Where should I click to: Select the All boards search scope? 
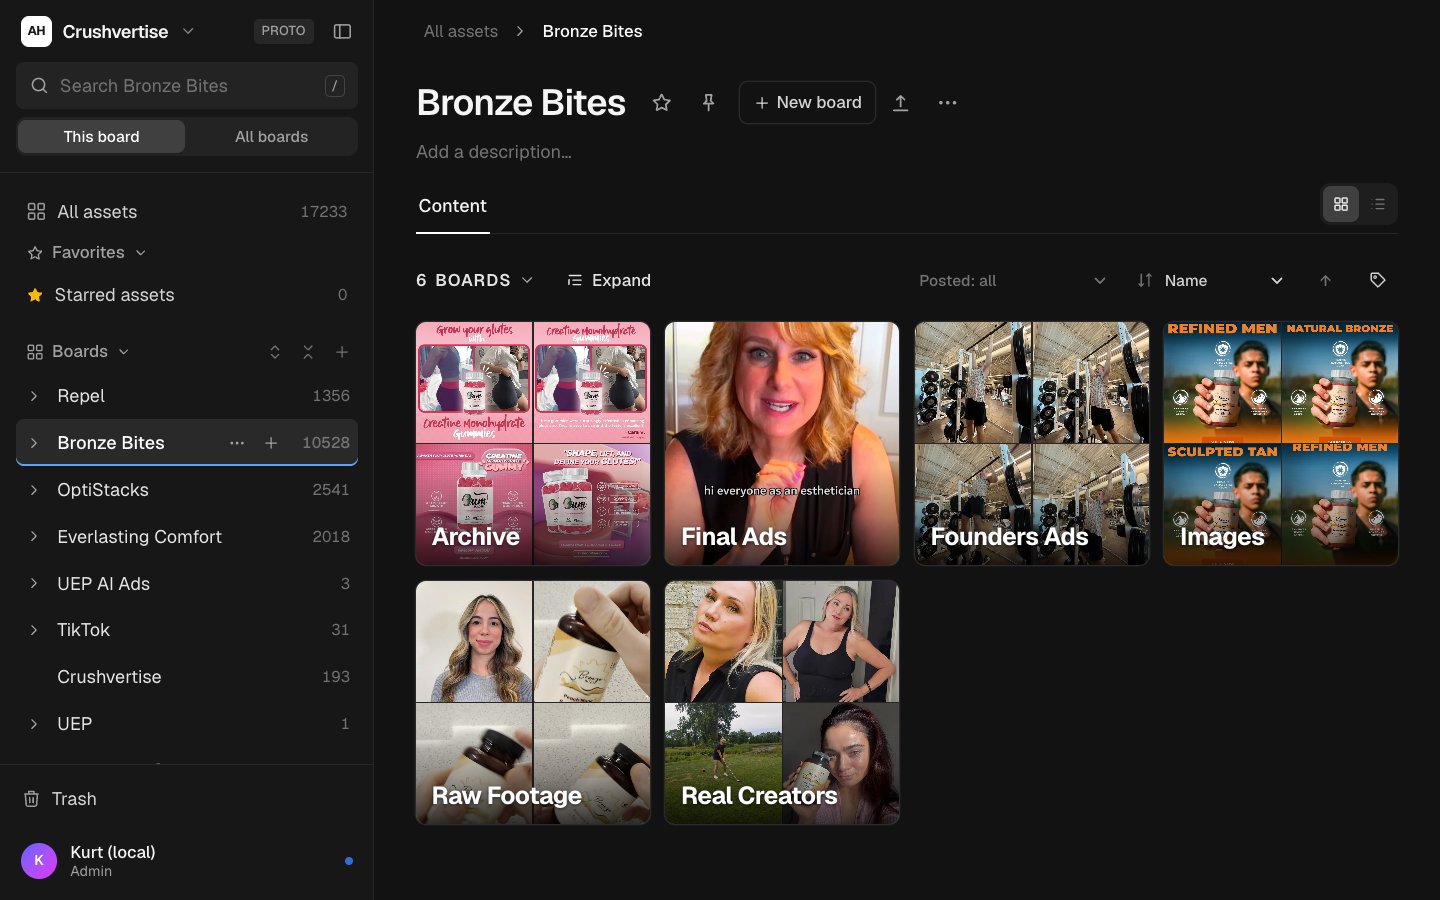271,137
